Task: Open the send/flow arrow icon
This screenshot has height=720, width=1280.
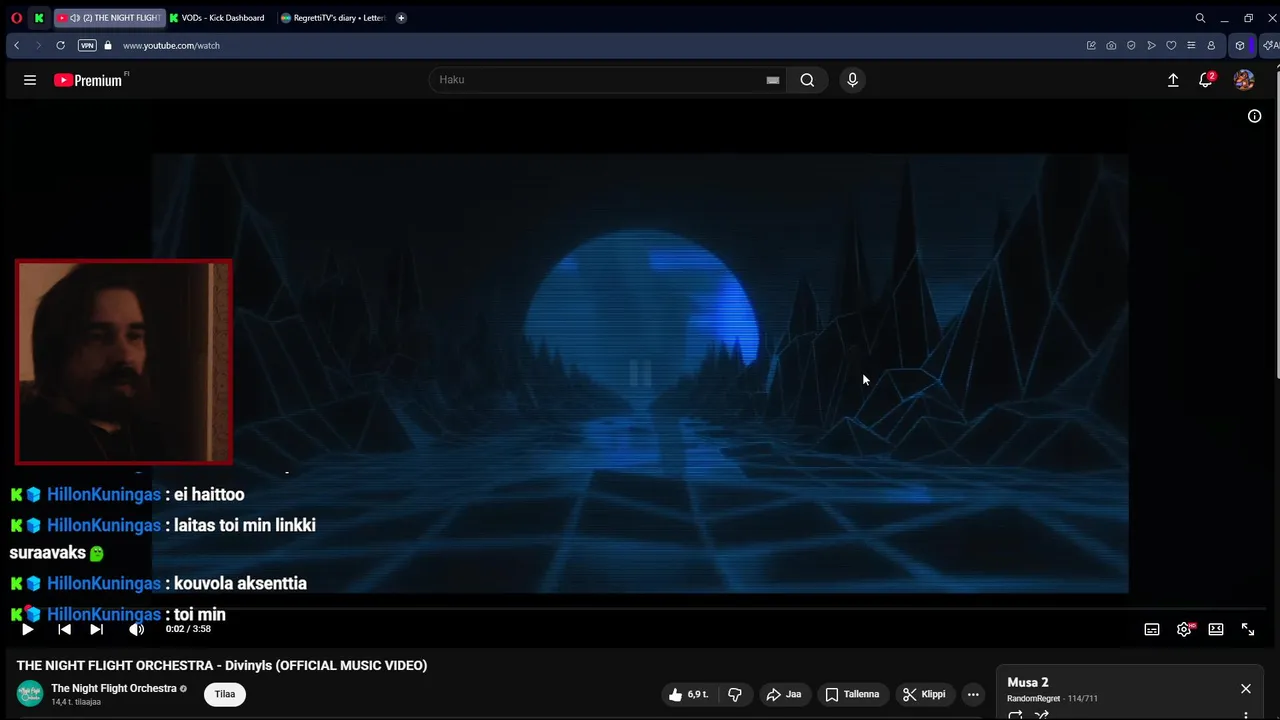Action: tap(1151, 45)
